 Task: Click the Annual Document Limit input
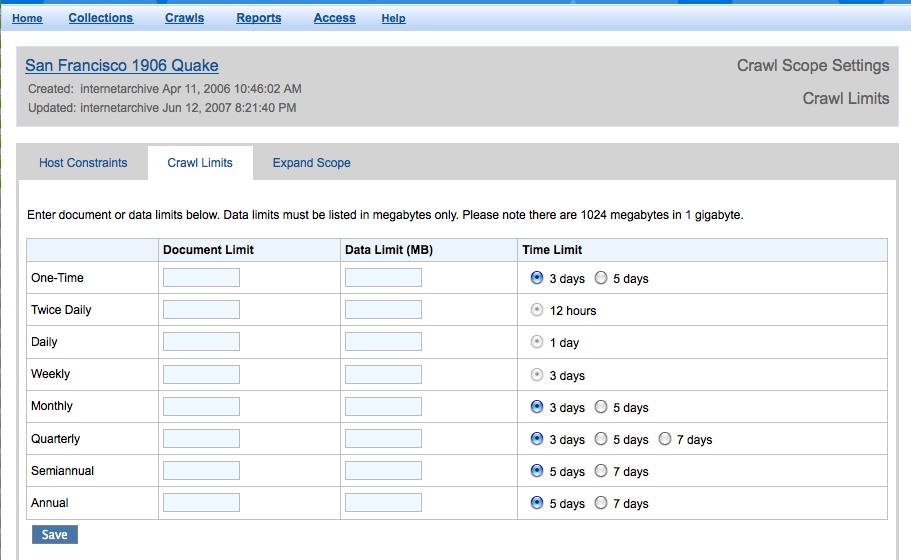[201, 502]
